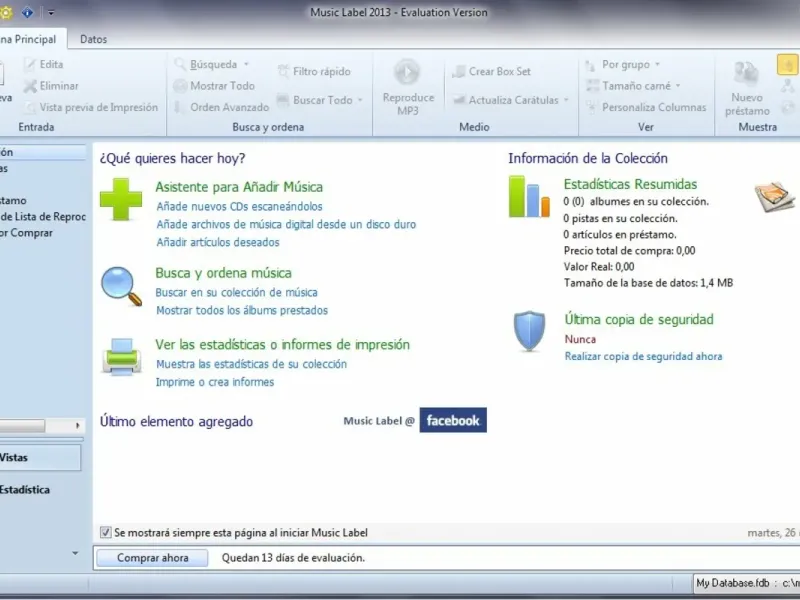Click the Comprar ahora button

point(153,558)
